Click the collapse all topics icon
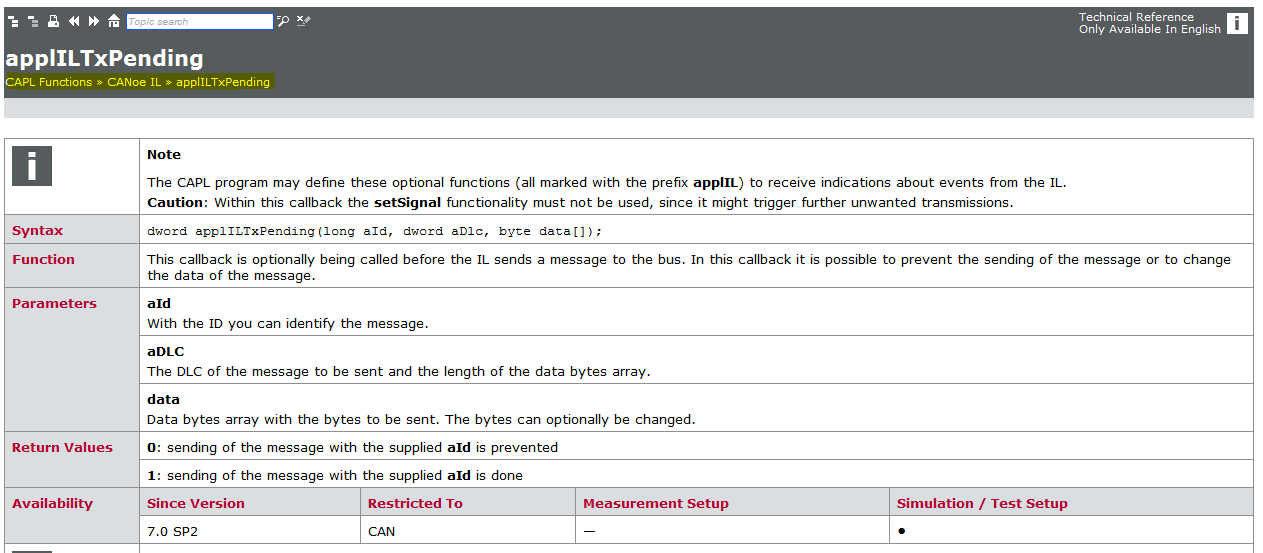Screen dimensions: 1263x553 pyautogui.click(x=33, y=21)
